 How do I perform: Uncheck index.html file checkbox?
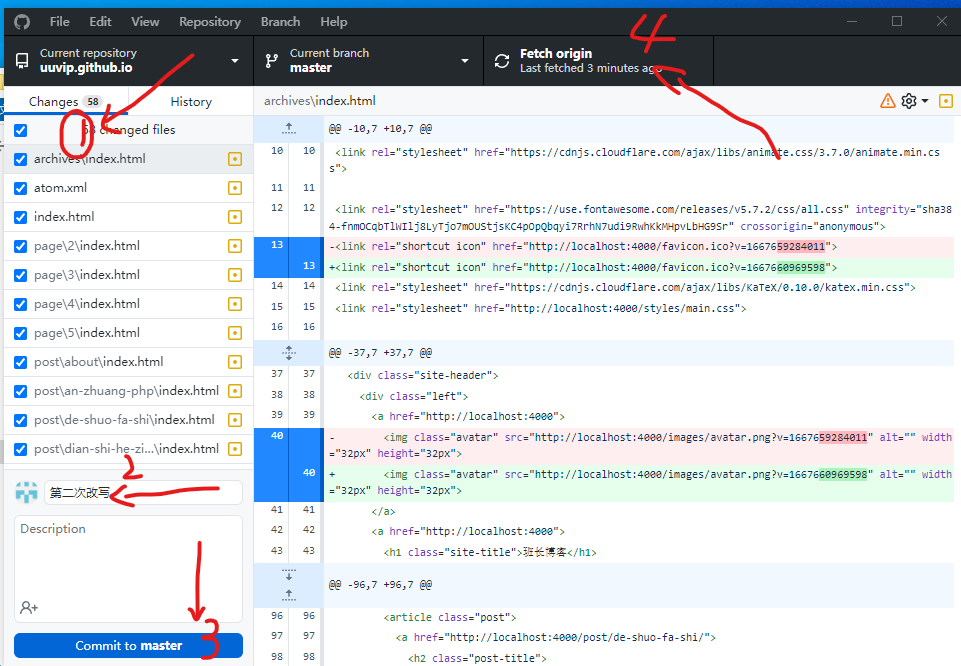pos(20,218)
